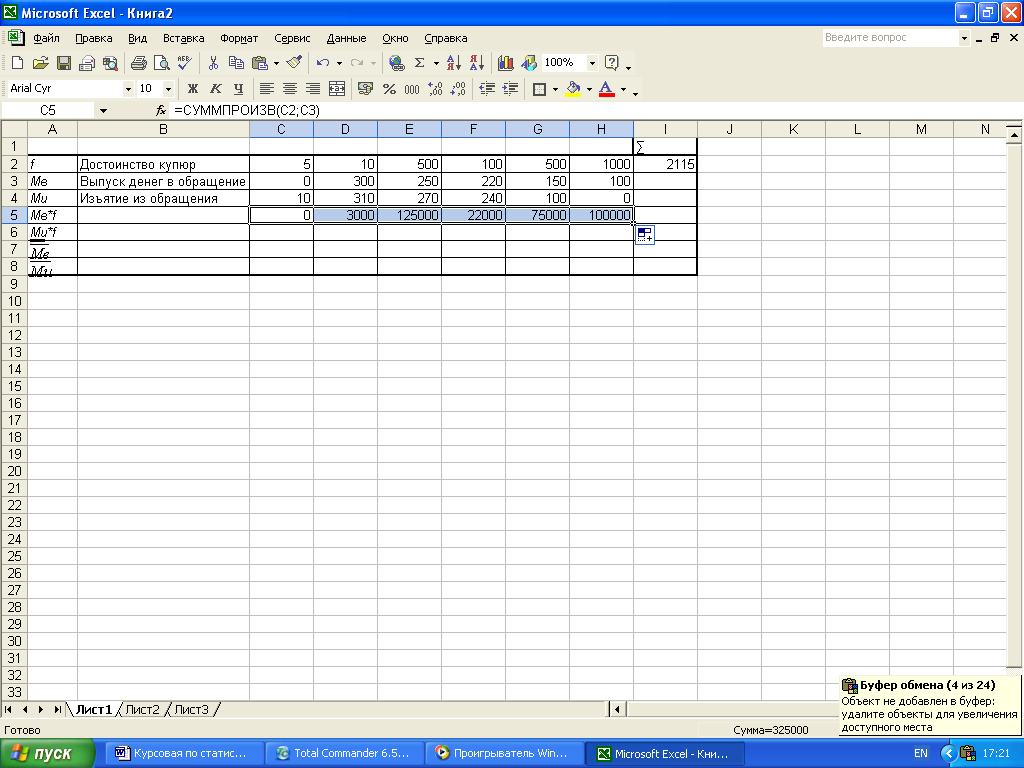Viewport: 1024px width, 768px height.
Task: Toggle bold formatting (Ж)
Action: point(193,89)
